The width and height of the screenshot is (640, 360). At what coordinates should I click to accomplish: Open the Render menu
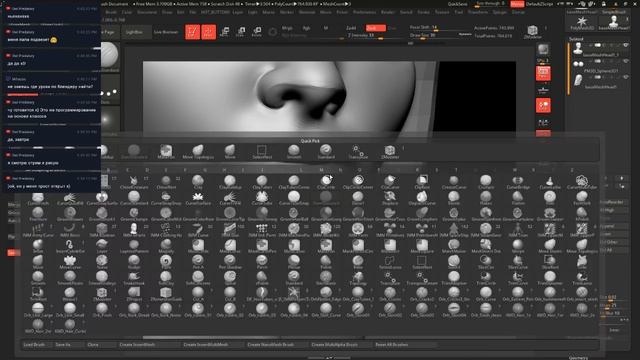tap(387, 12)
